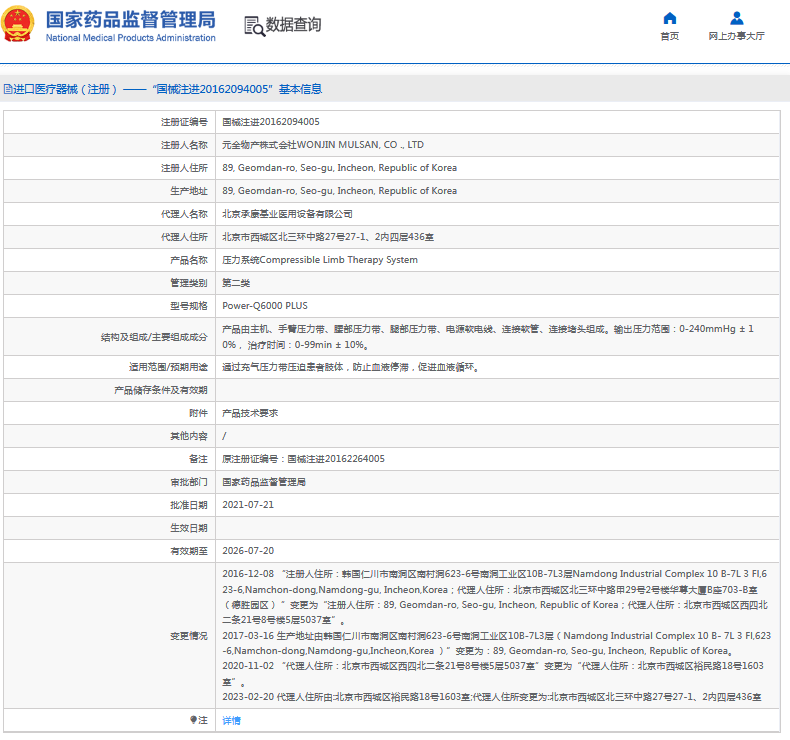
Task: Select approving department 国家药品监督管理局 cell
Action: [264, 482]
